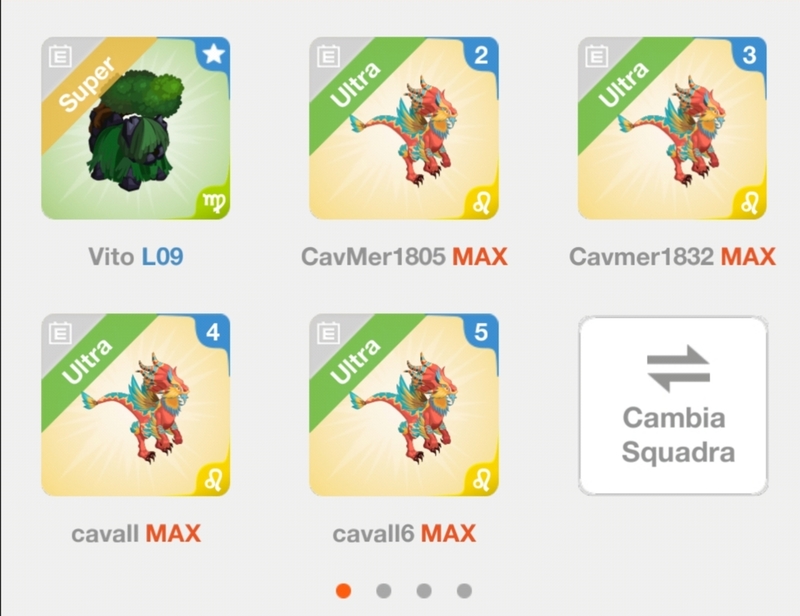Viewport: 800px width, 616px height.
Task: Open details icon on cavall card
Action: (60, 333)
